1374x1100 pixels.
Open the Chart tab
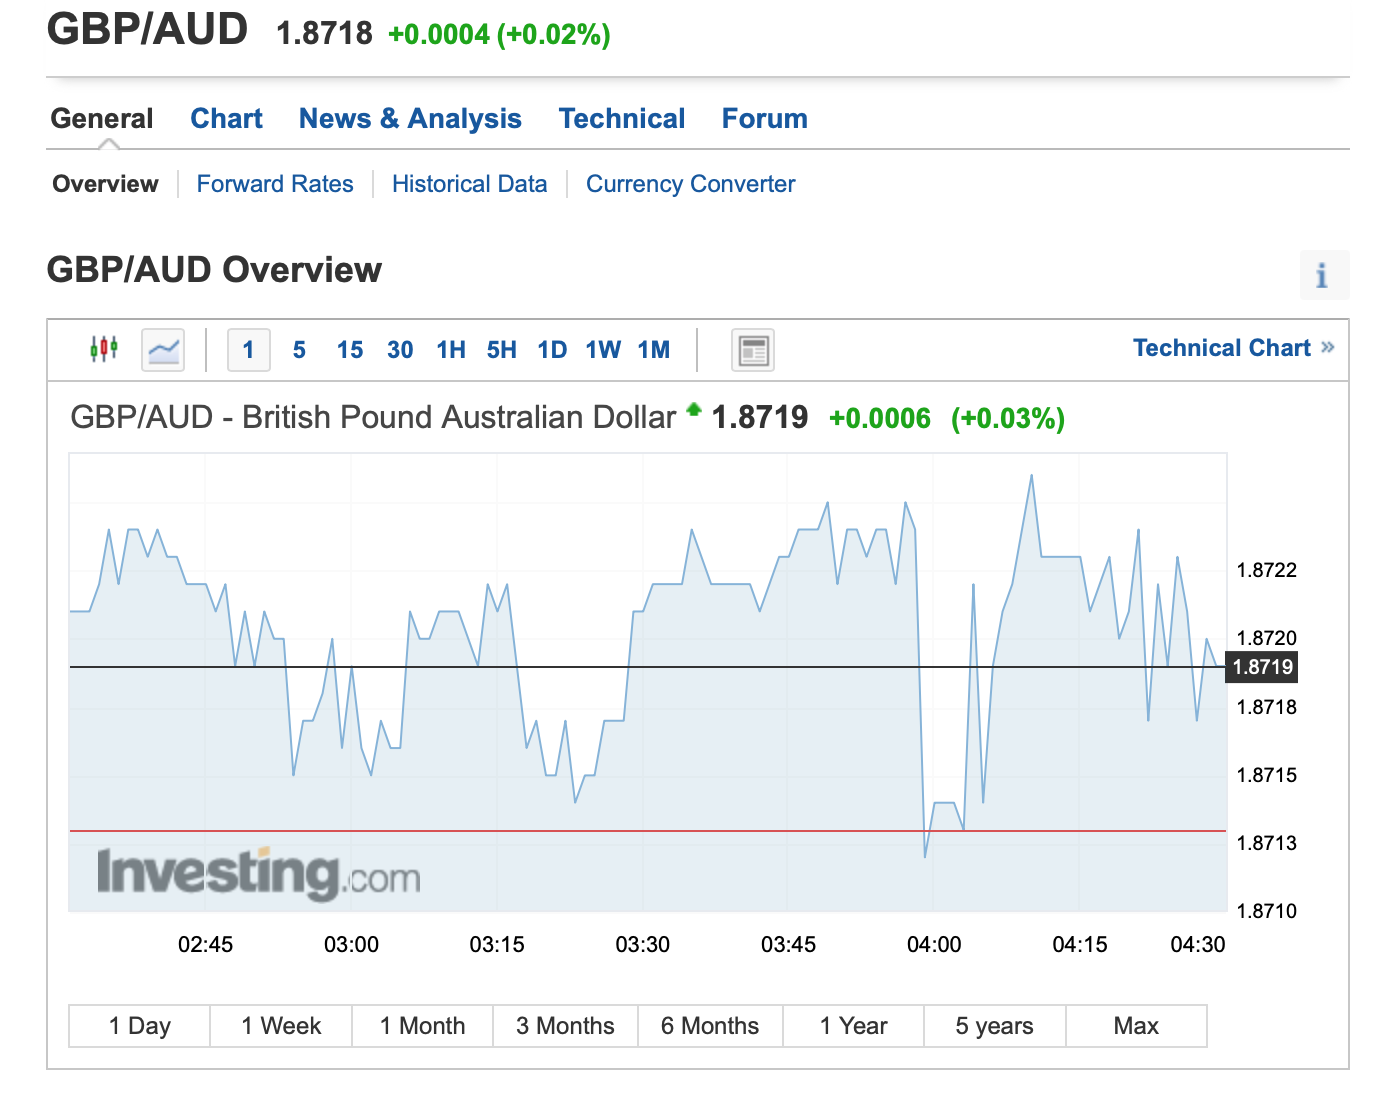click(x=227, y=118)
